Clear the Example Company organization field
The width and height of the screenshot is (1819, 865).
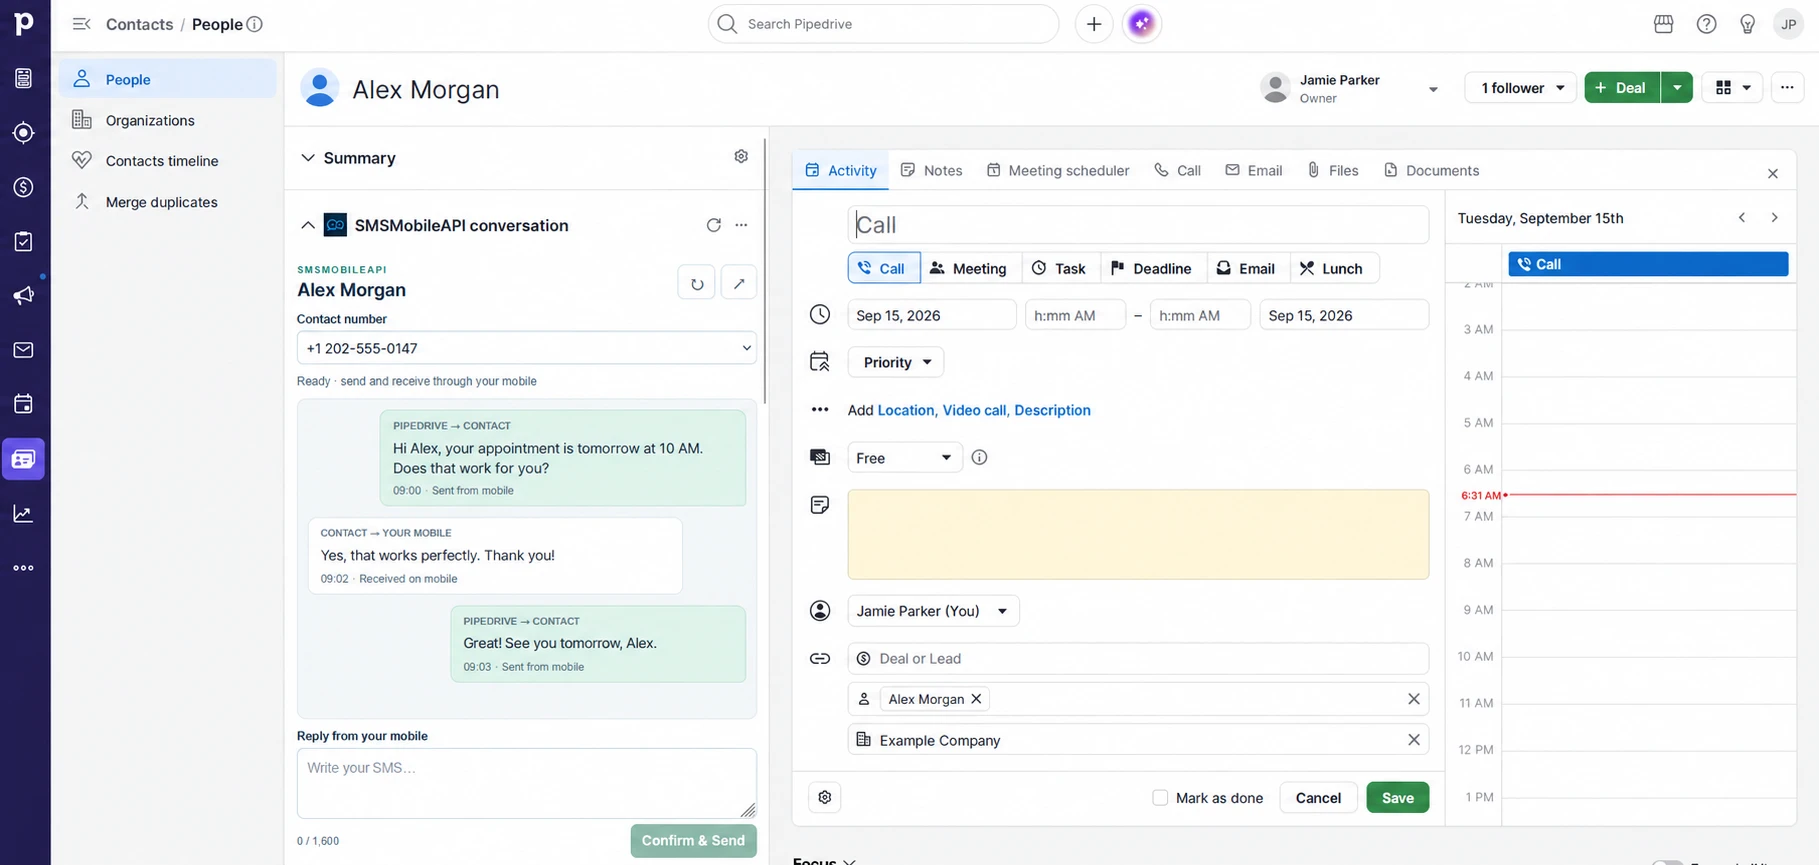[1414, 740]
